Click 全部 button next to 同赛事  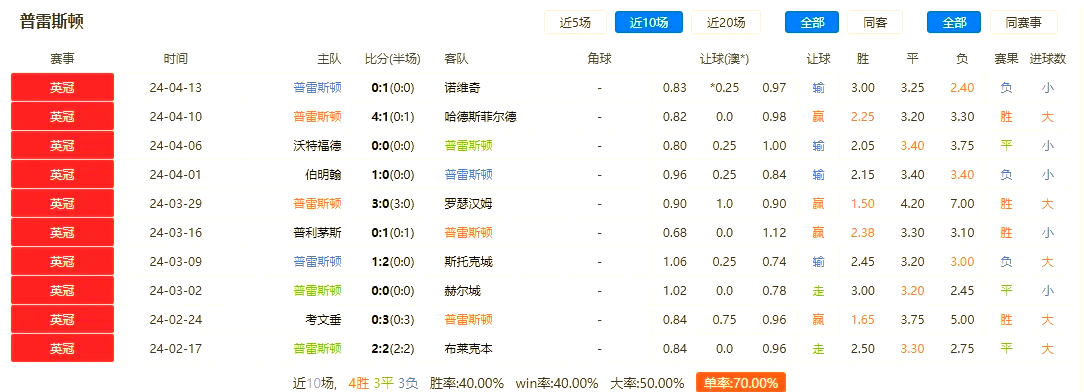954,22
